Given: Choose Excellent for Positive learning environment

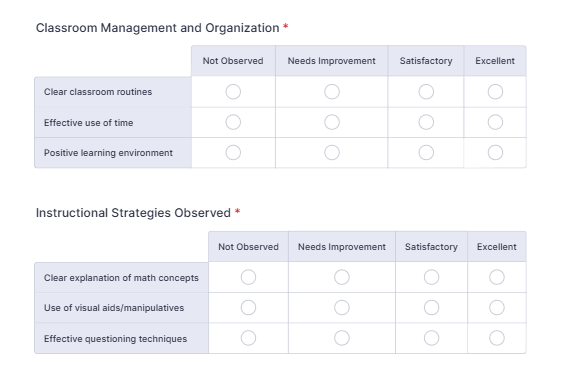Looking at the screenshot, I should pyautogui.click(x=495, y=153).
